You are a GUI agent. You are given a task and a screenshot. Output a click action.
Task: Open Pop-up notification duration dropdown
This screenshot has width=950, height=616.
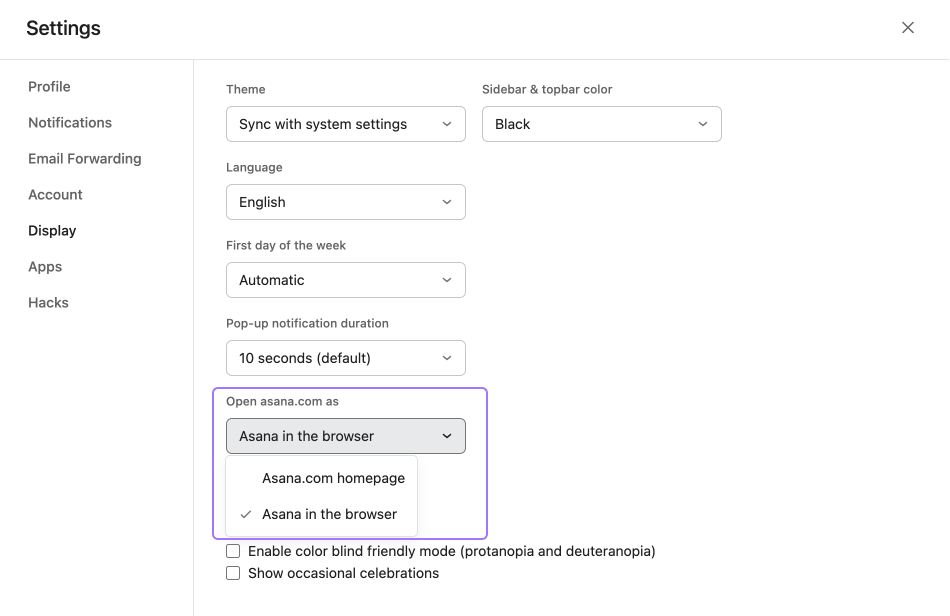pos(345,358)
